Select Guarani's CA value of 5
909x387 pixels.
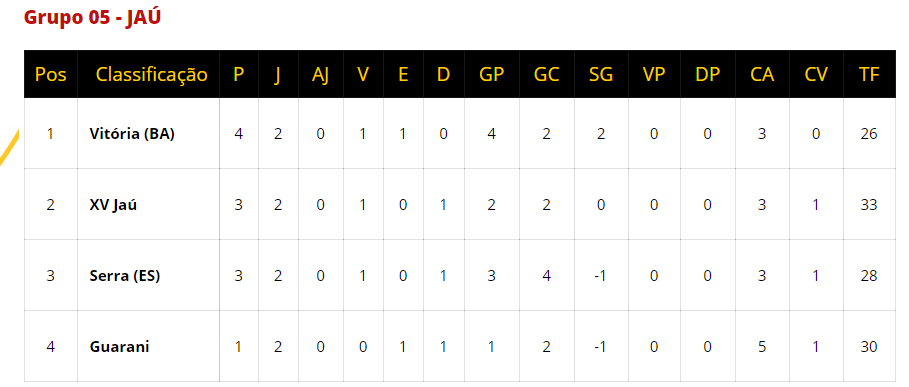(762, 346)
